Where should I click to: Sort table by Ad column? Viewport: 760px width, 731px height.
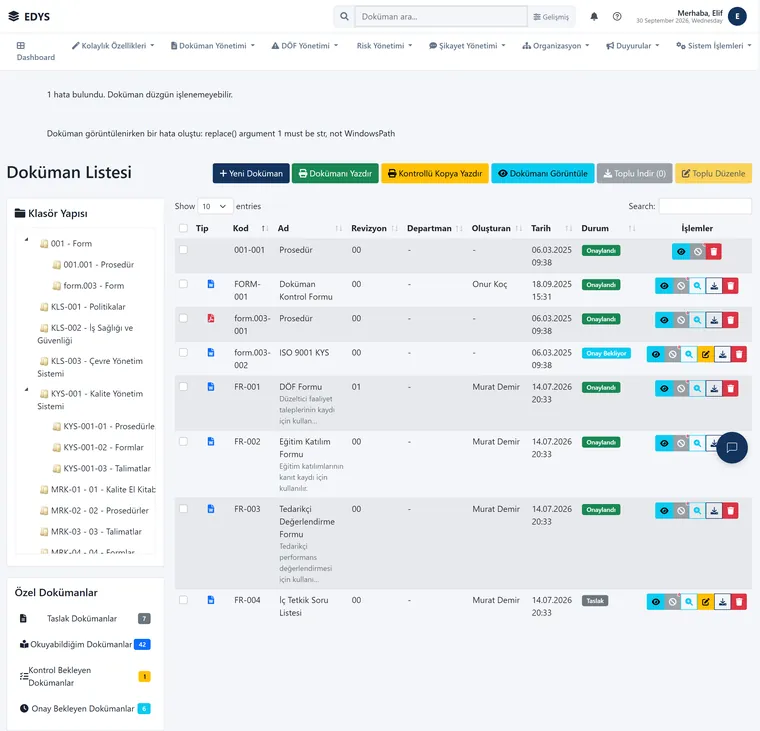click(310, 228)
